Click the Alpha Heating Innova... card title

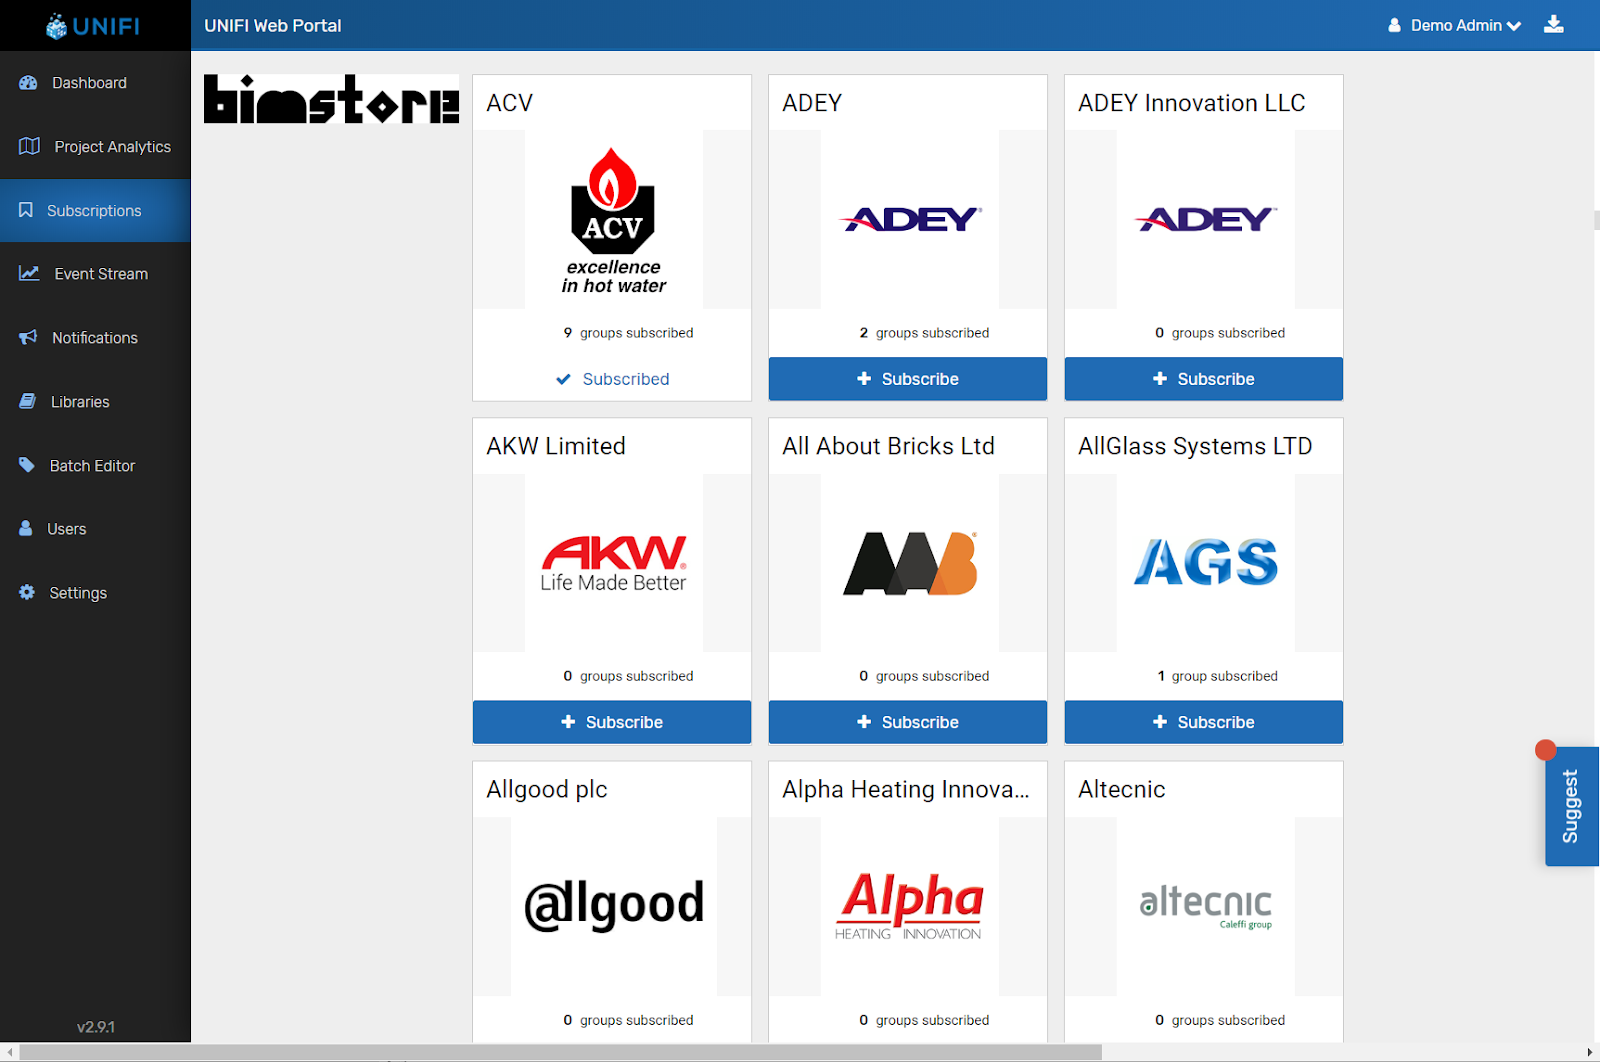pyautogui.click(x=906, y=790)
